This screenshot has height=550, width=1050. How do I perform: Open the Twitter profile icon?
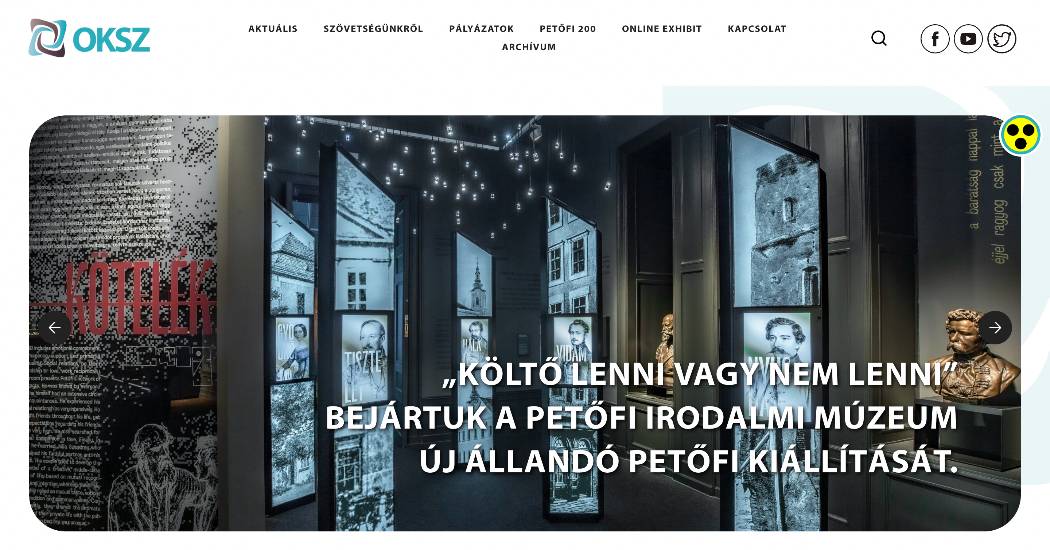pos(1002,39)
